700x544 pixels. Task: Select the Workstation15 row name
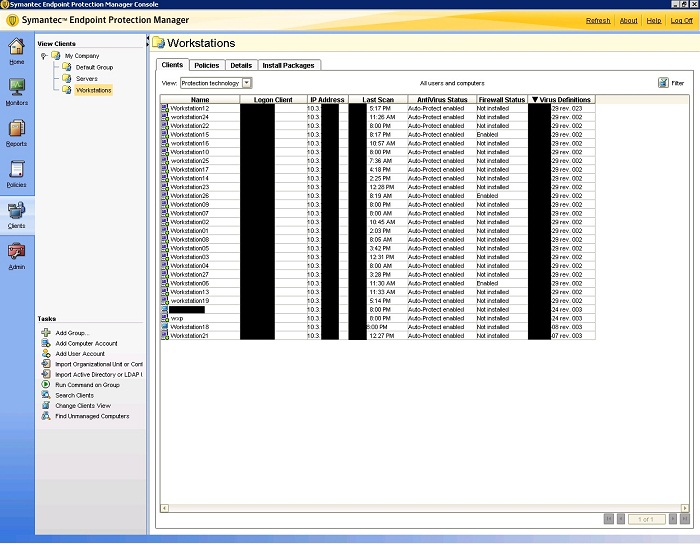click(x=190, y=134)
